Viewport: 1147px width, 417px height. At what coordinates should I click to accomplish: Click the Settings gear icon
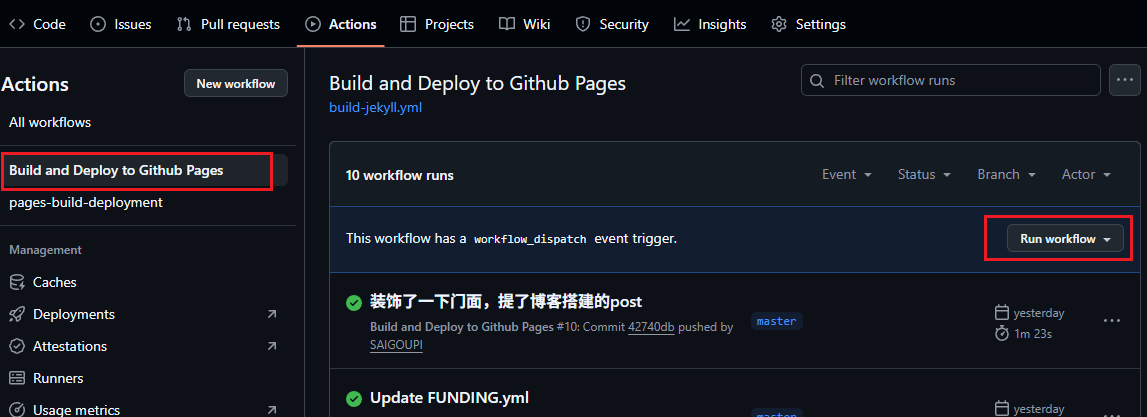coord(779,24)
